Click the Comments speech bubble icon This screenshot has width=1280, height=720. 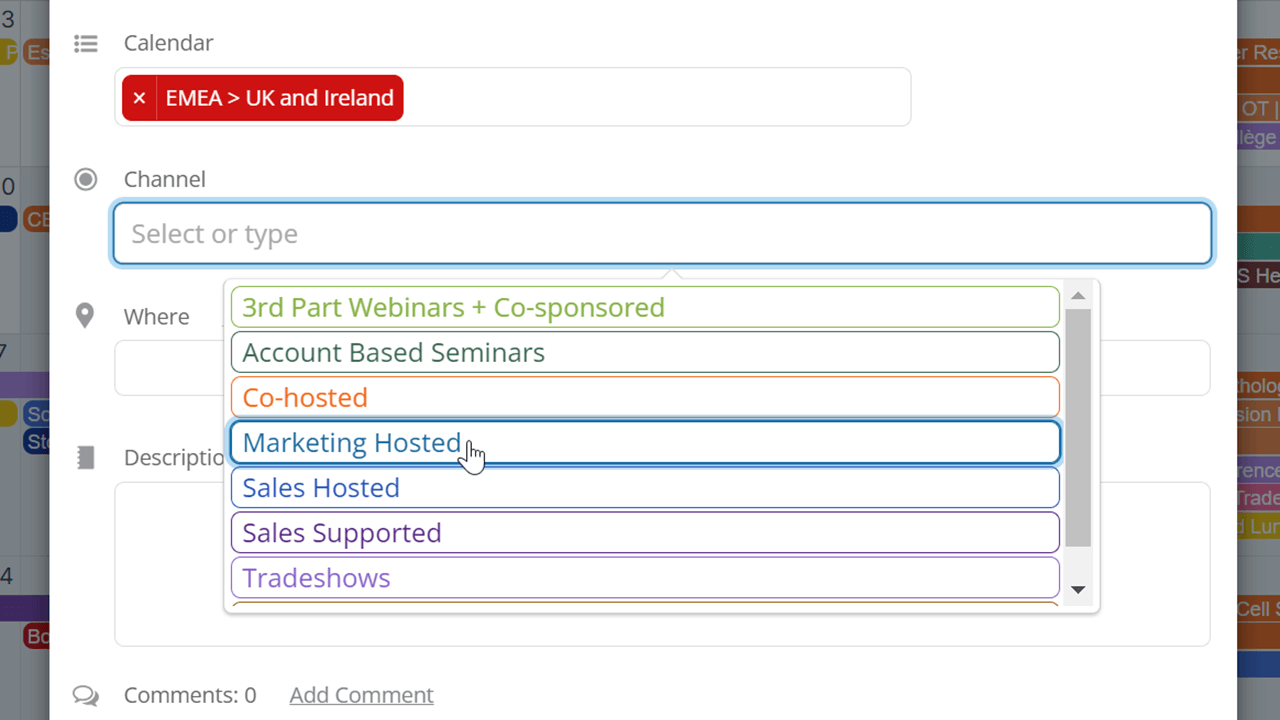point(86,695)
